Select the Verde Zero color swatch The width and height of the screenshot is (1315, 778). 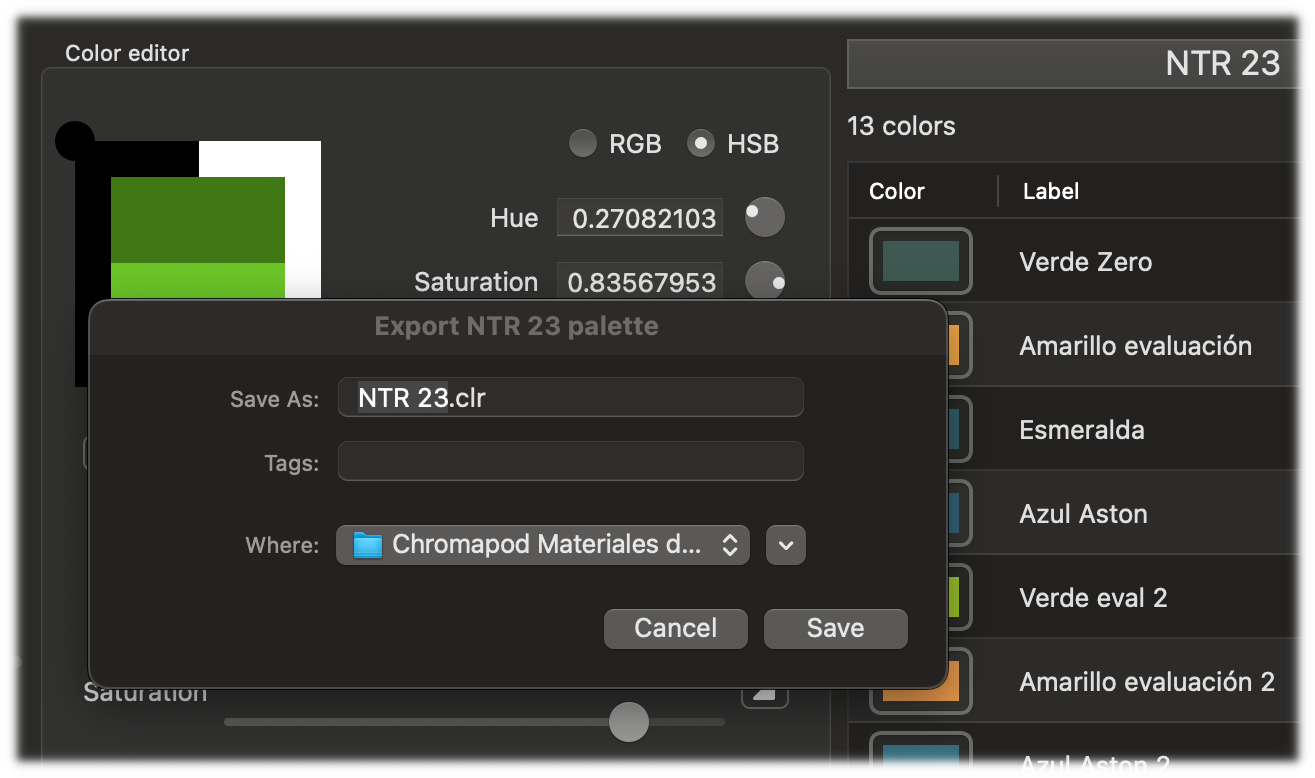(920, 262)
